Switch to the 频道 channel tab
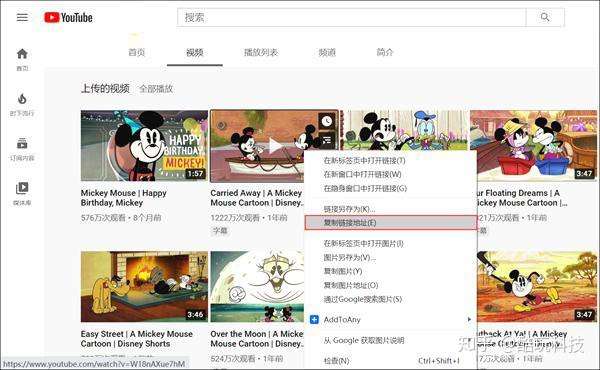The height and width of the screenshot is (370, 600). coord(327,52)
